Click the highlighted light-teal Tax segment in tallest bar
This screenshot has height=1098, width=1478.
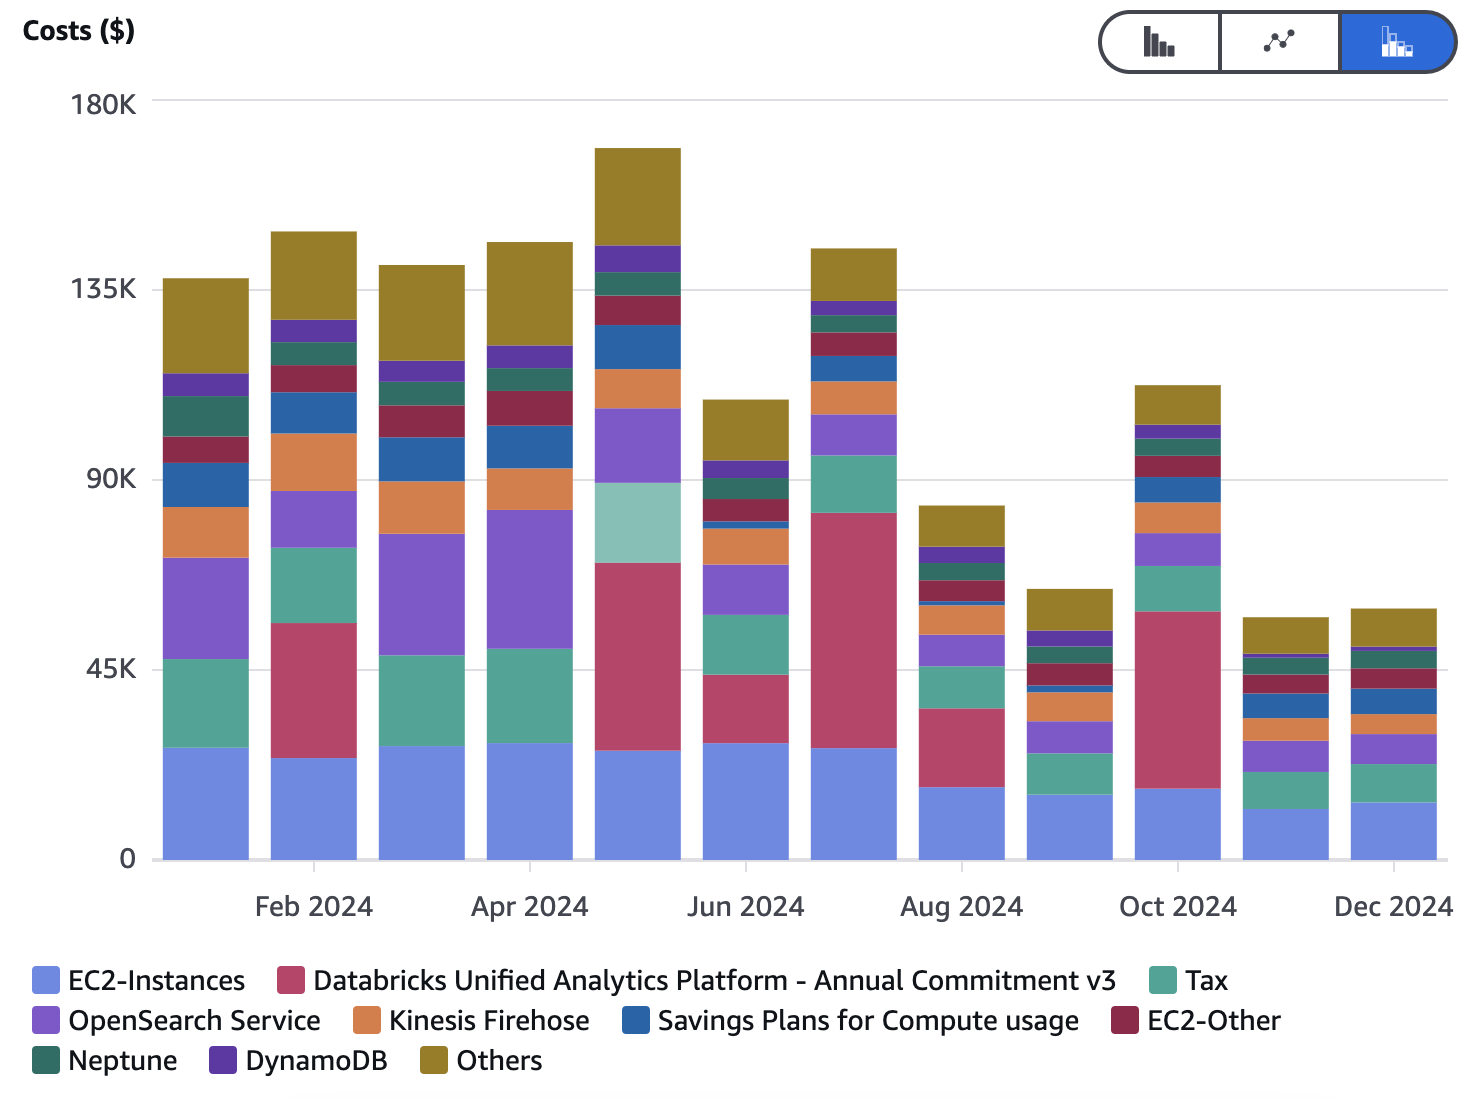coord(638,523)
